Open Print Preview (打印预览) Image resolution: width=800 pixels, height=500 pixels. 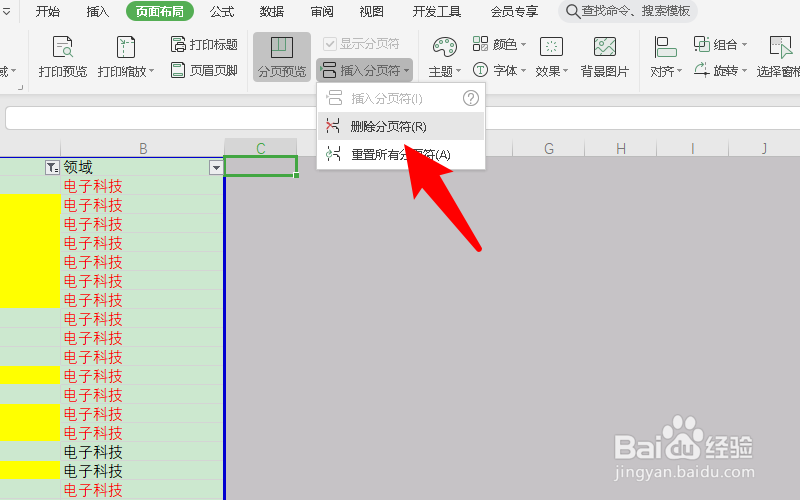pos(63,57)
